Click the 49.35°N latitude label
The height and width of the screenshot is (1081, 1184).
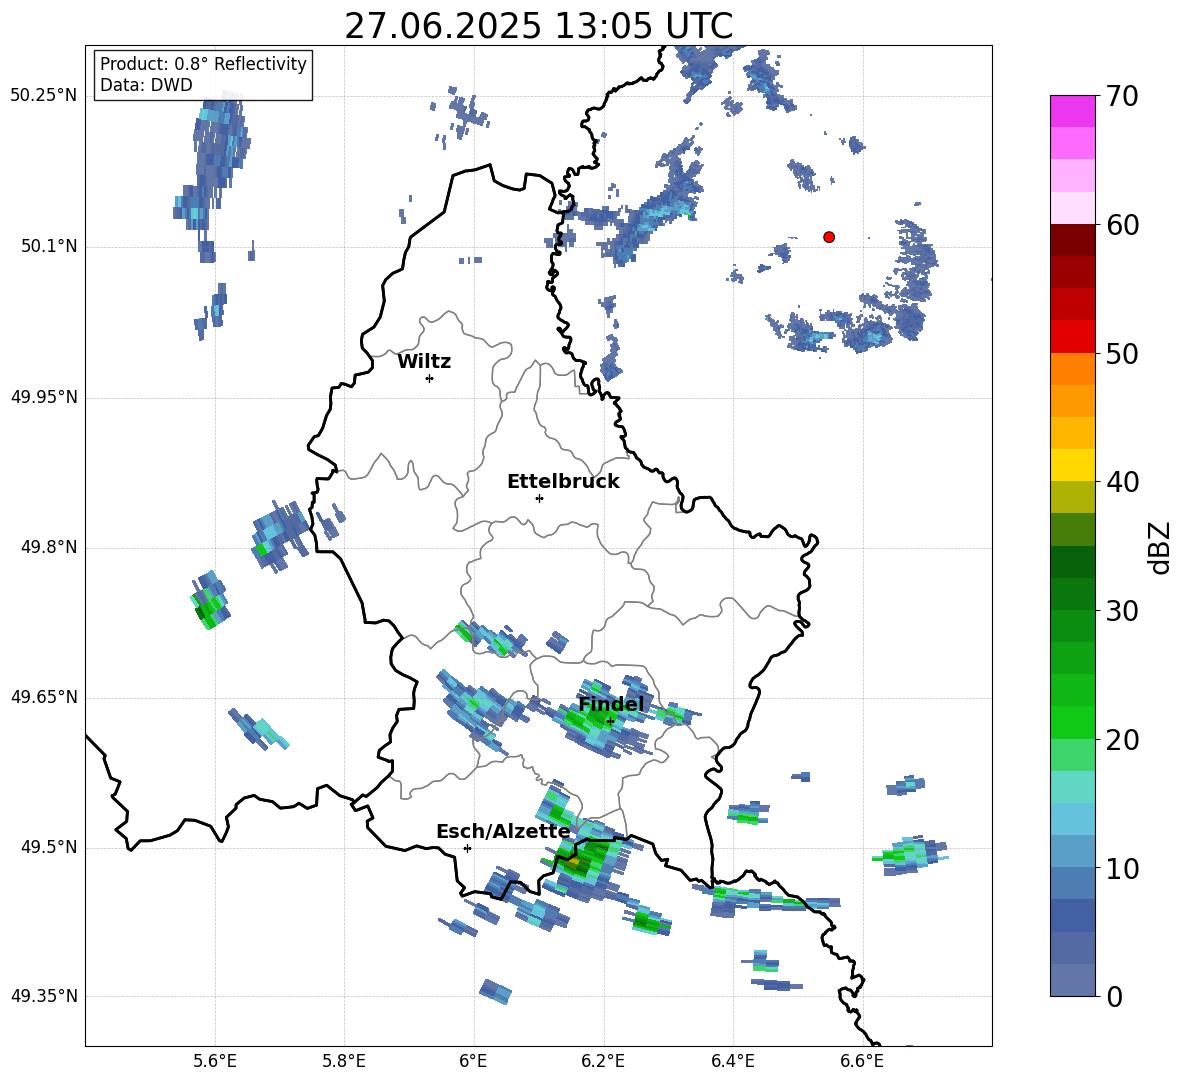point(43,996)
